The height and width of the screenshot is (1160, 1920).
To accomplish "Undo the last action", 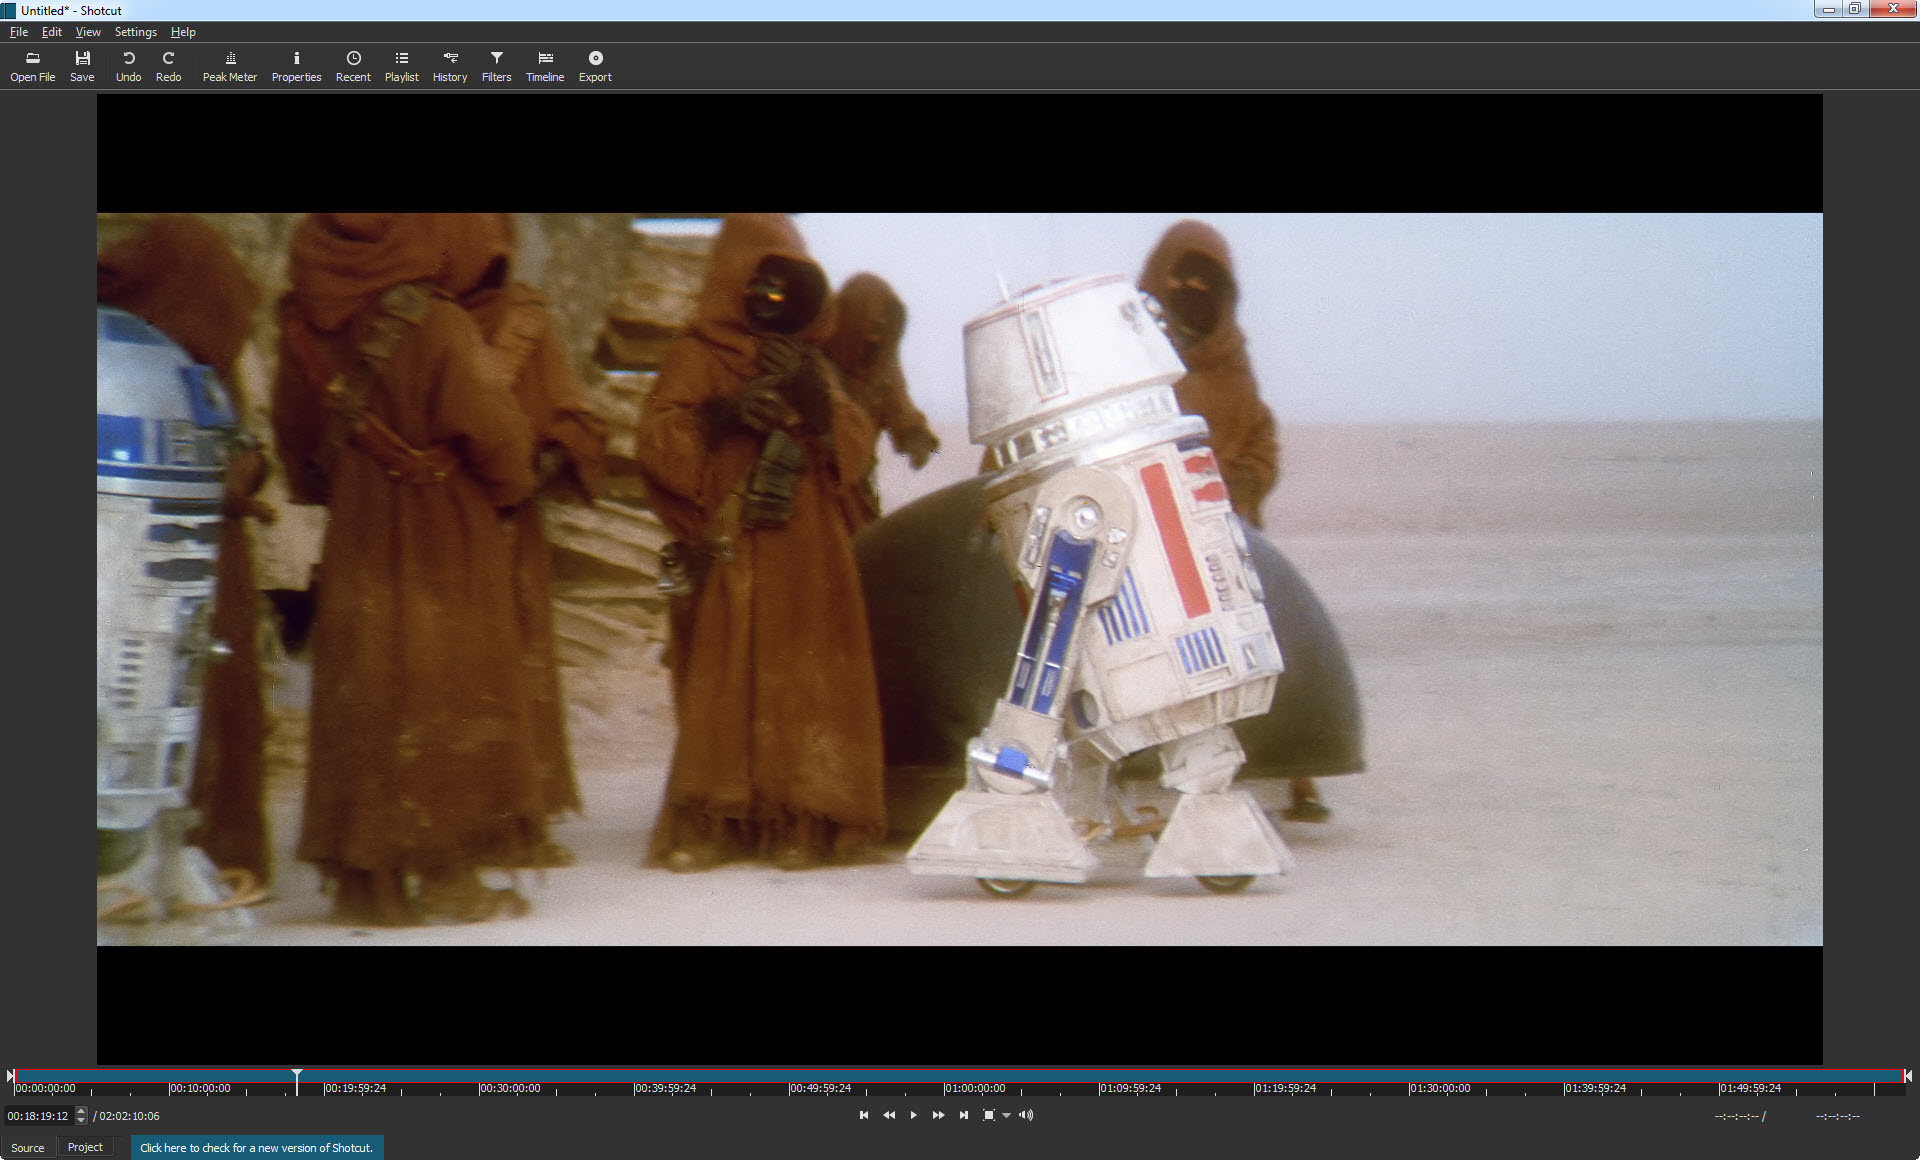I will pos(128,66).
